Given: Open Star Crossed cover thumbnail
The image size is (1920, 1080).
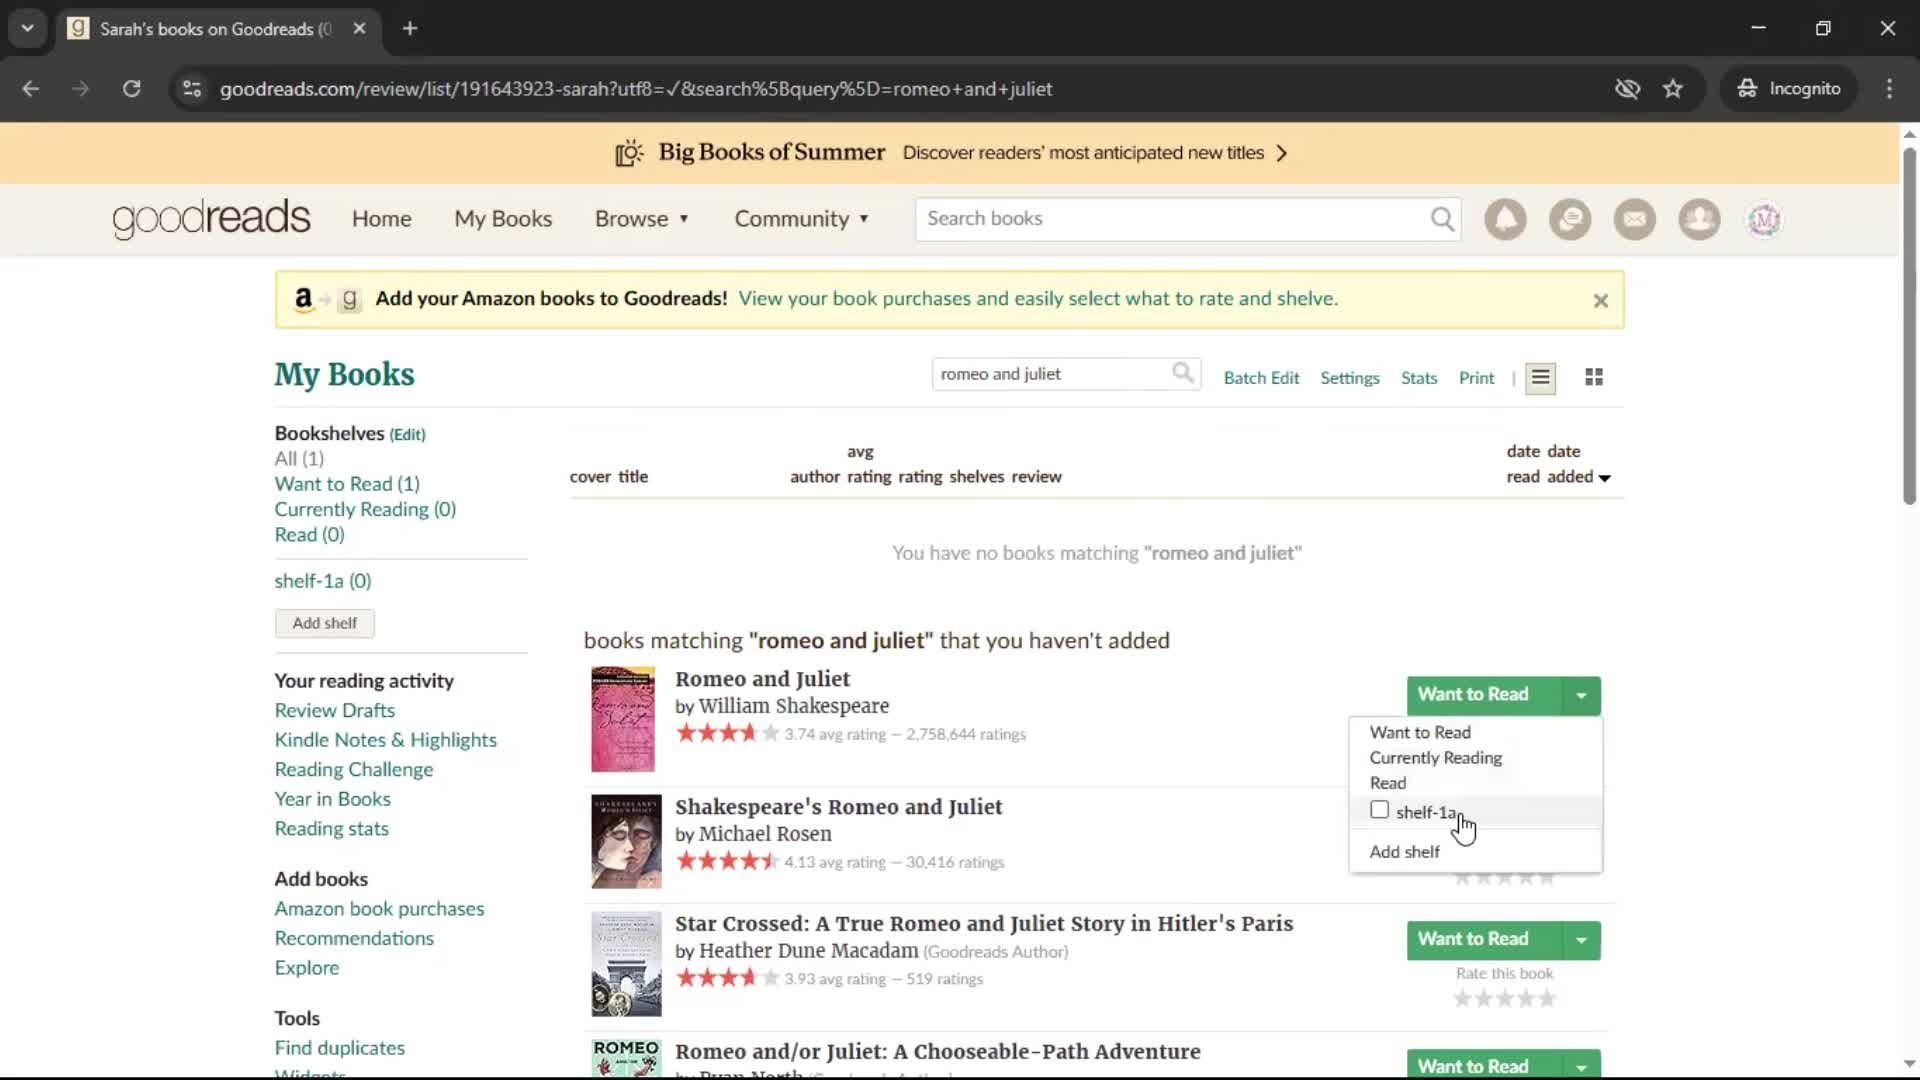Looking at the screenshot, I should pyautogui.click(x=626, y=964).
